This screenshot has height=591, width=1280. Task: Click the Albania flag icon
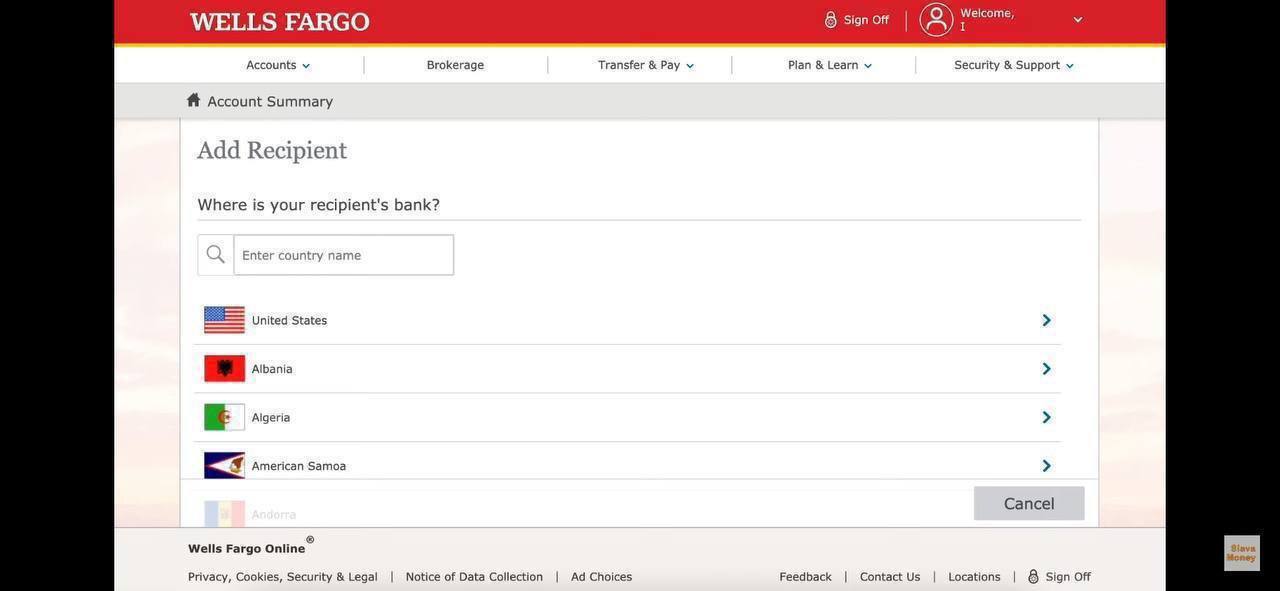click(224, 369)
